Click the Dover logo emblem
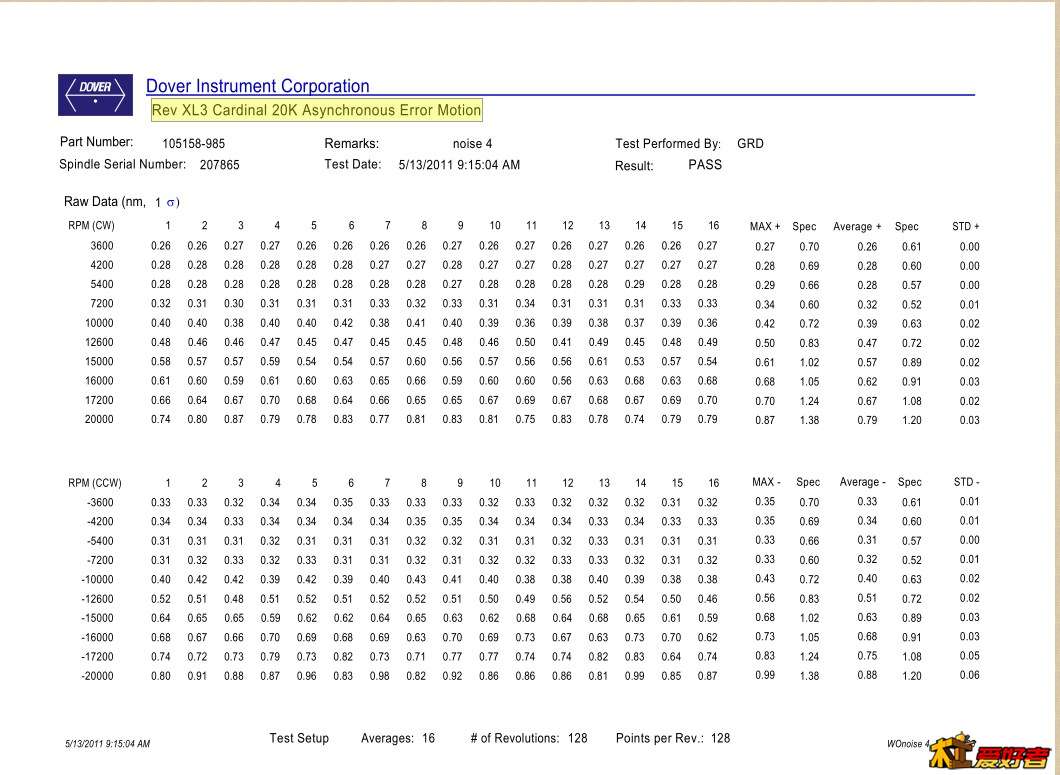 point(95,95)
